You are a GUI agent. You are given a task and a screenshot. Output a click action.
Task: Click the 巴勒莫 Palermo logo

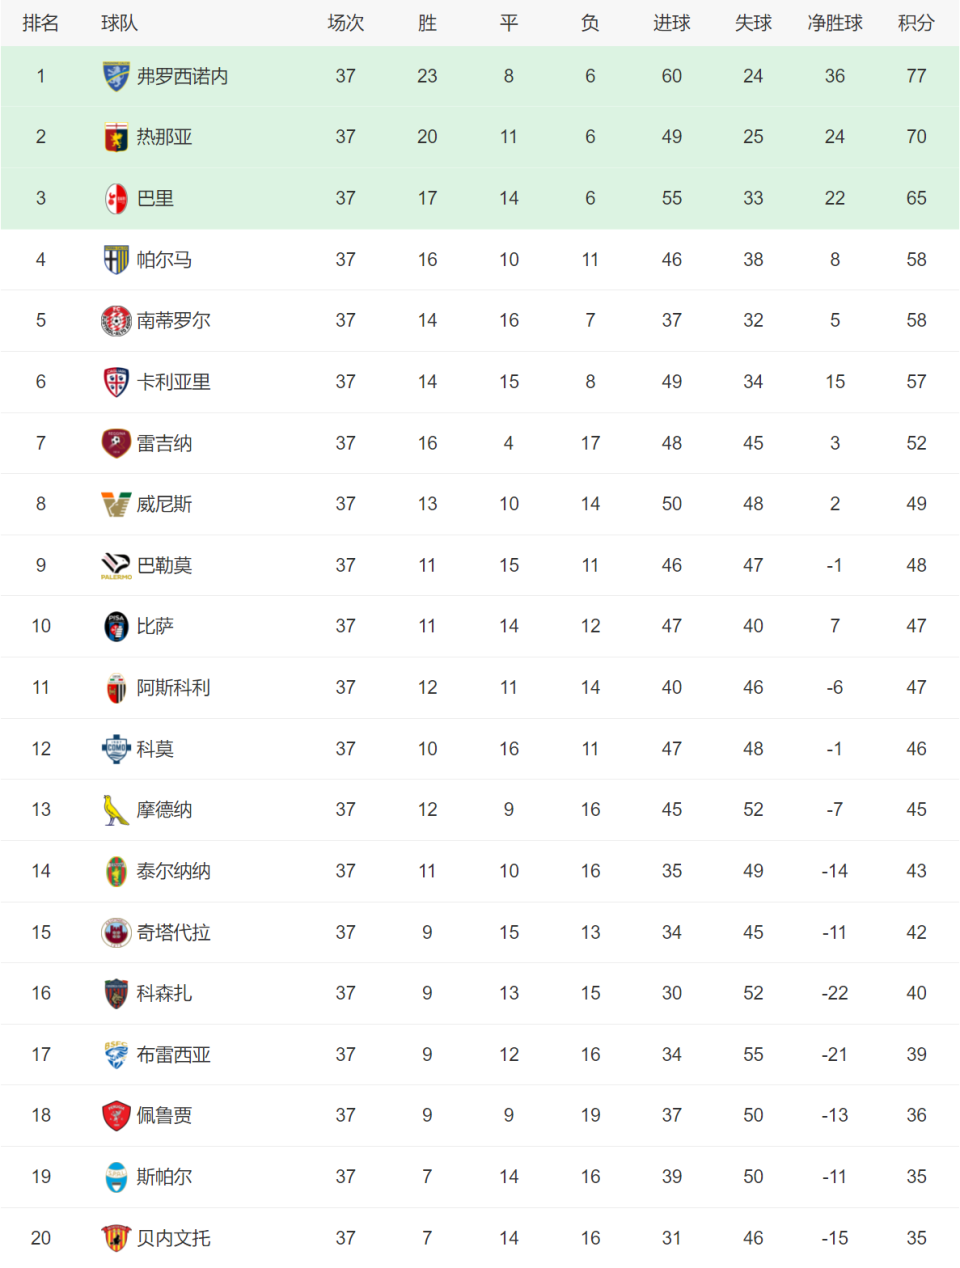(x=116, y=566)
